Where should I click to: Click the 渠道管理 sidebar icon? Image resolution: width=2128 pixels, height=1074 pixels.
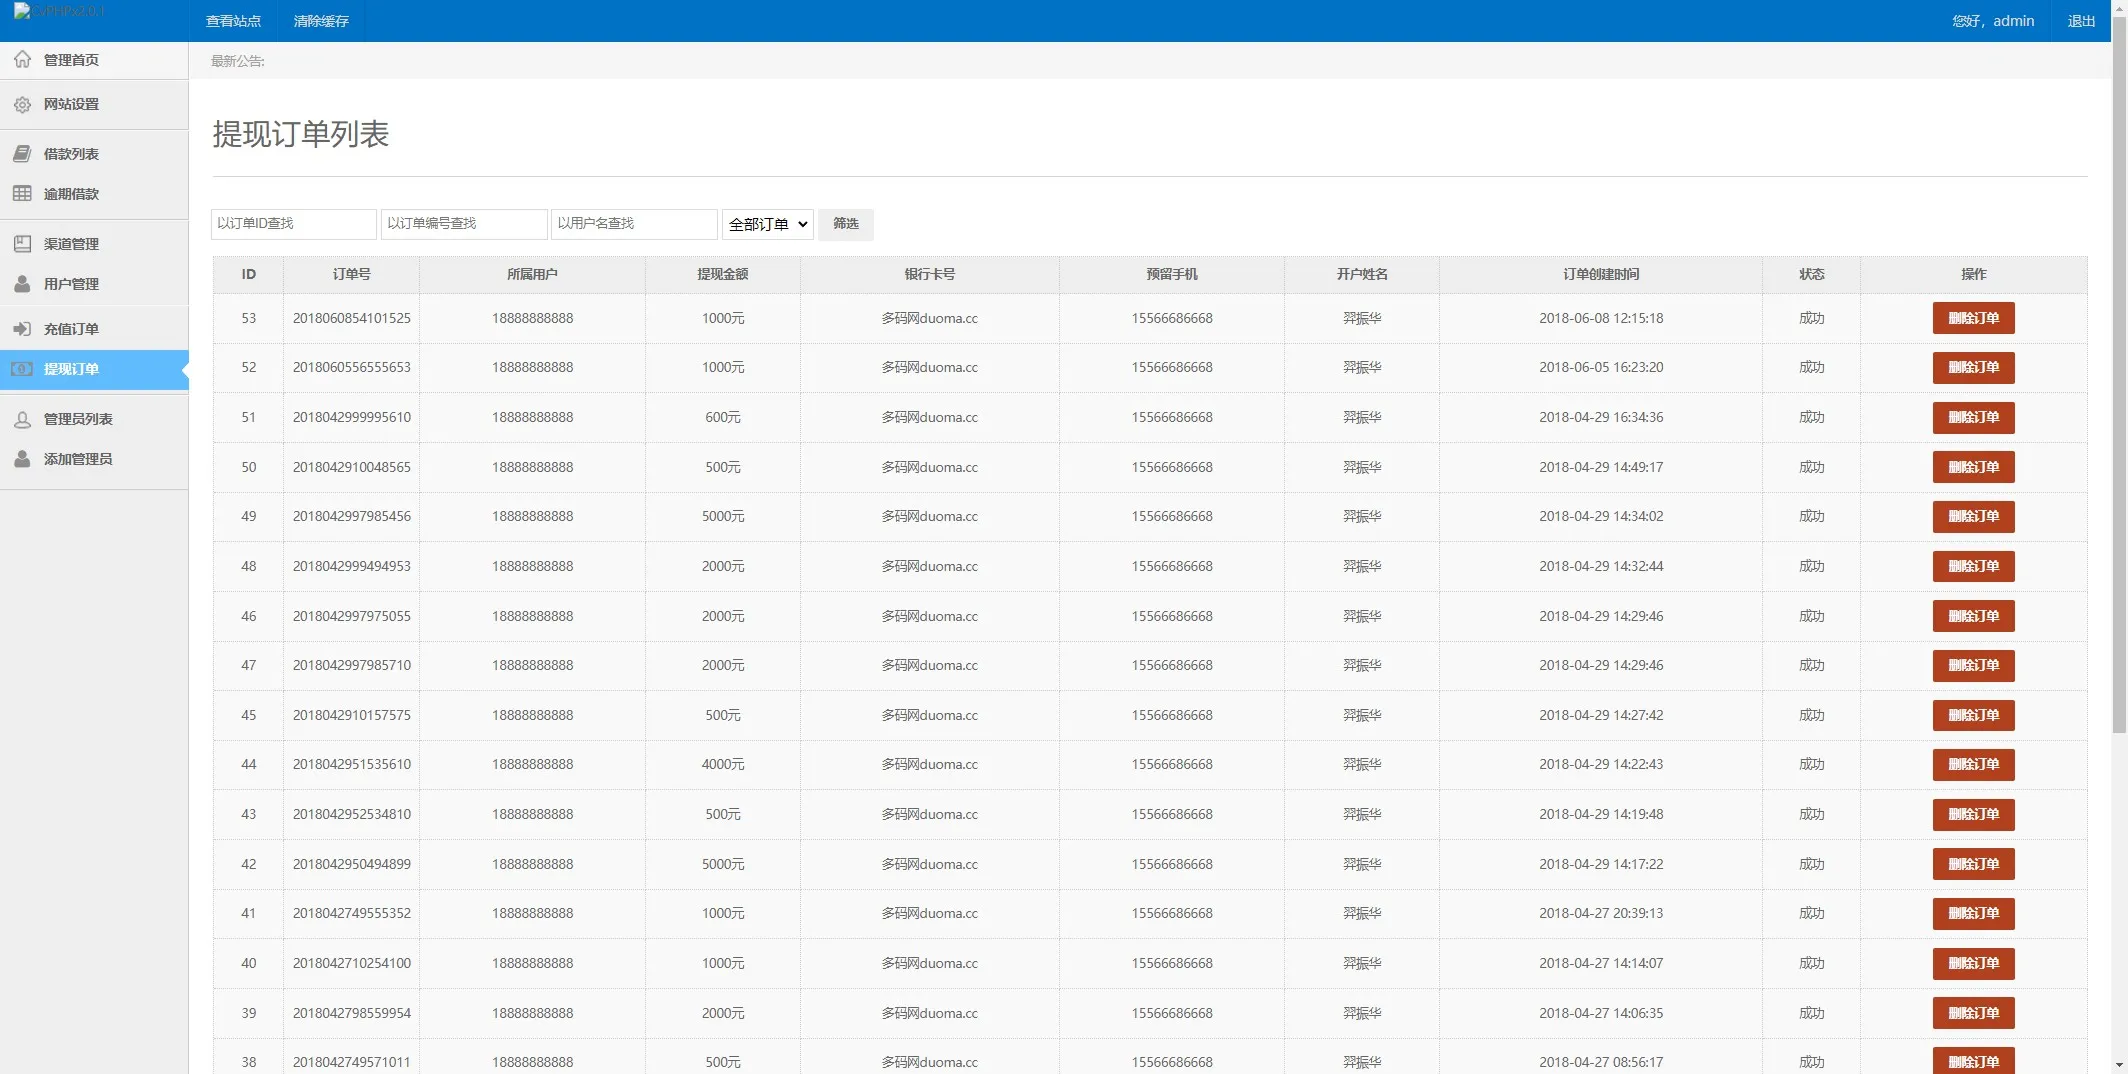[22, 244]
